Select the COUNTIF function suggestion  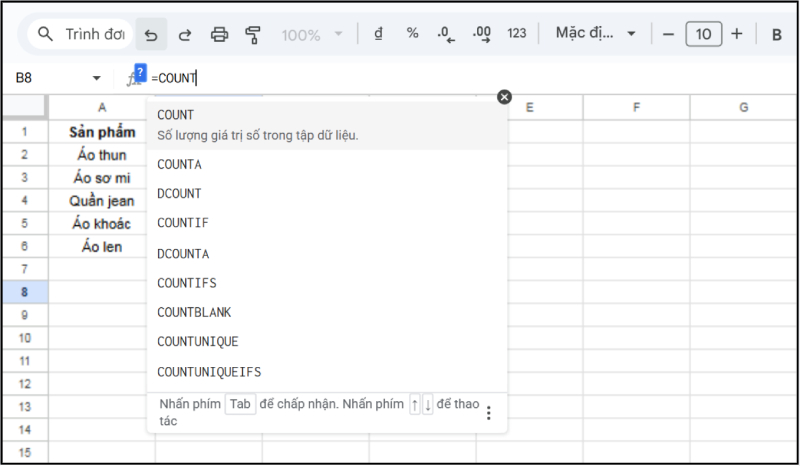pyautogui.click(x=327, y=223)
